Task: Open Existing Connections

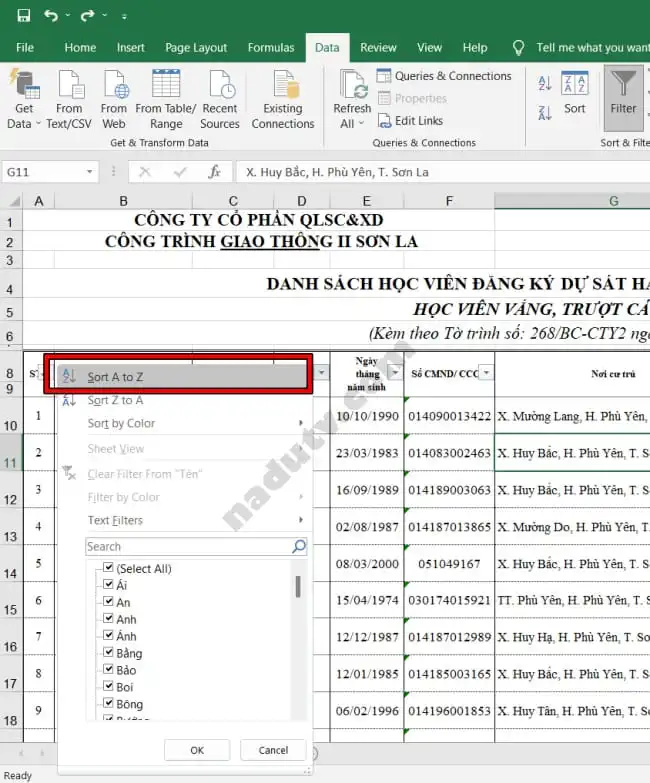Action: coord(283,99)
